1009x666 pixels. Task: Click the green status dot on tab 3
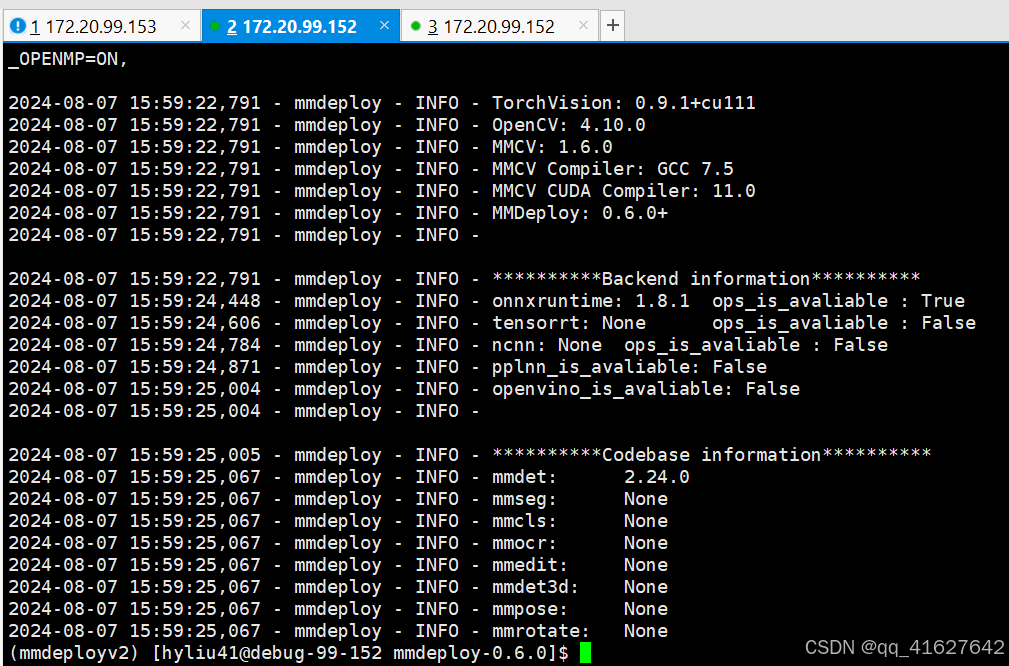[x=415, y=26]
